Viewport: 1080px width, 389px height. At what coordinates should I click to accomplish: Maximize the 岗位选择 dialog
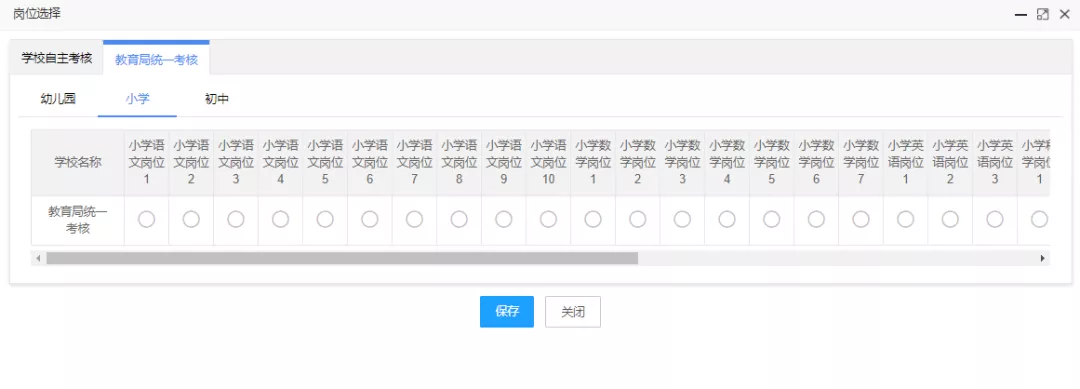tap(1043, 14)
